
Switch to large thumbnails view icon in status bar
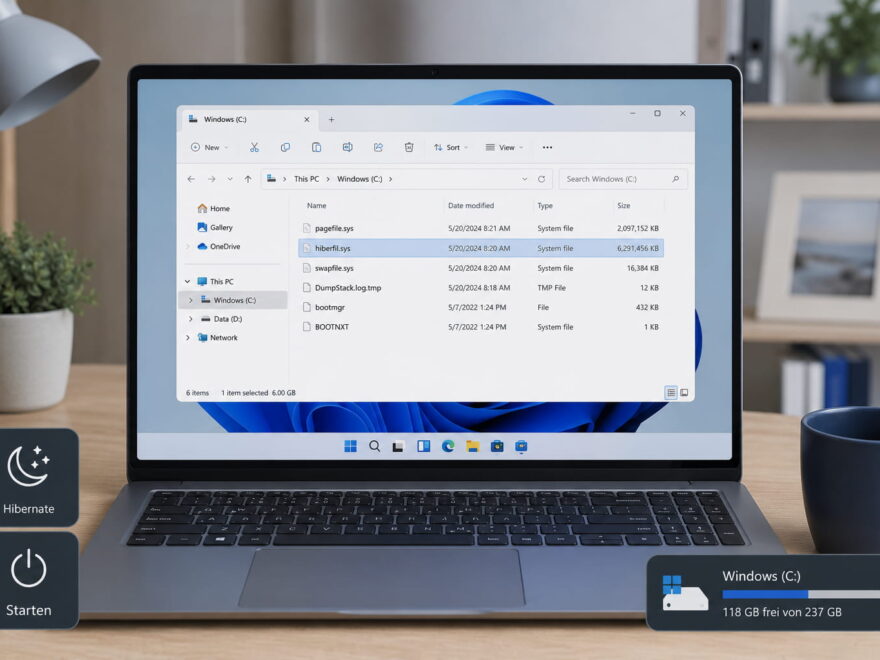click(x=684, y=393)
